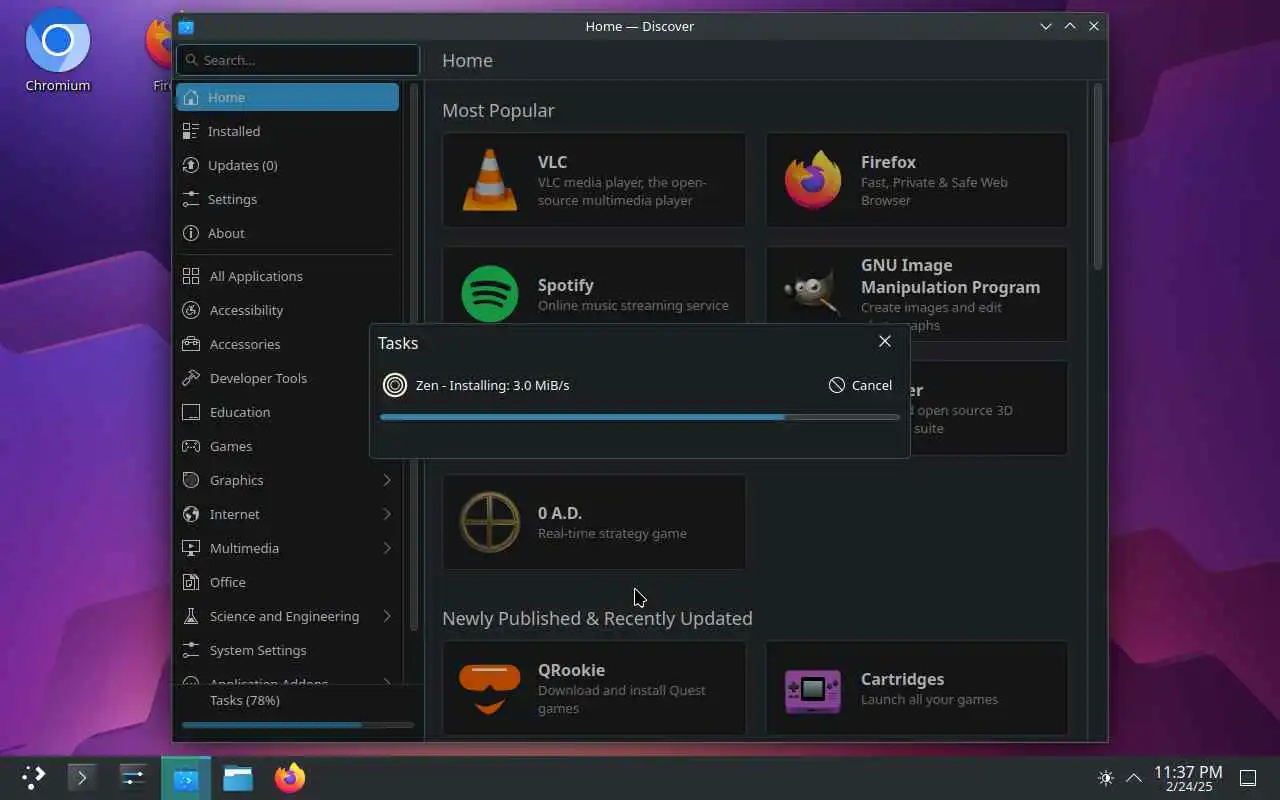Cancel the Zen installation
Image resolution: width=1280 pixels, height=800 pixels.
861,385
